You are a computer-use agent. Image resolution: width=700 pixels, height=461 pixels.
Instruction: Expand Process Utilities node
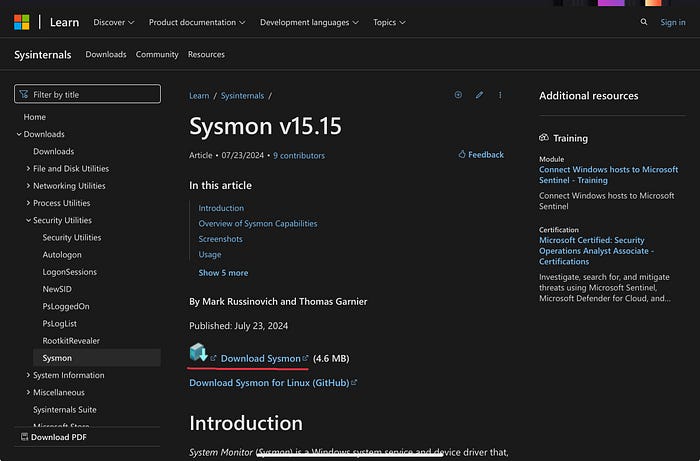coord(28,203)
